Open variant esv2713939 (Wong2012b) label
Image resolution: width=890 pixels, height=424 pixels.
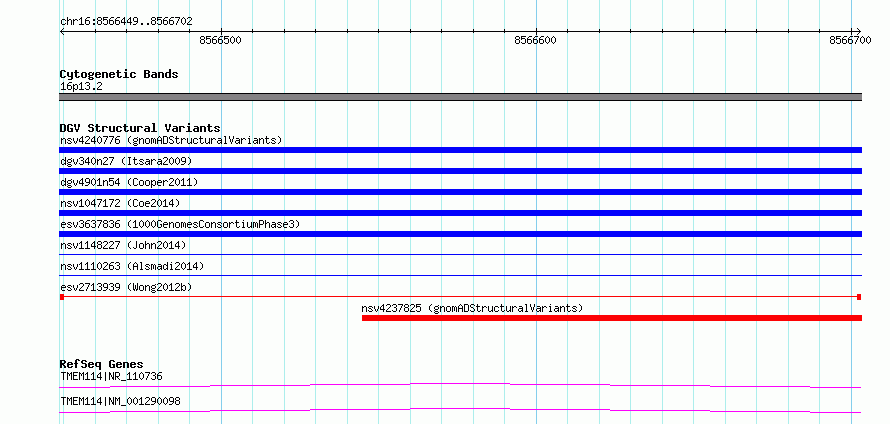(126, 287)
